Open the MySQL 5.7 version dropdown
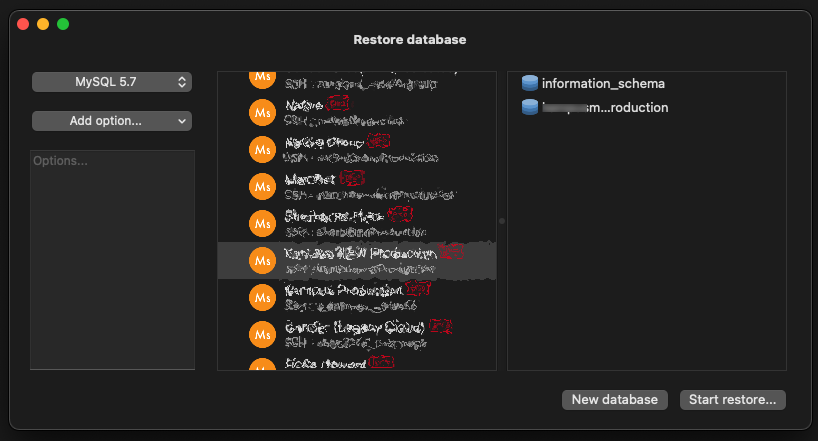Image resolution: width=818 pixels, height=441 pixels. pyautogui.click(x=112, y=82)
